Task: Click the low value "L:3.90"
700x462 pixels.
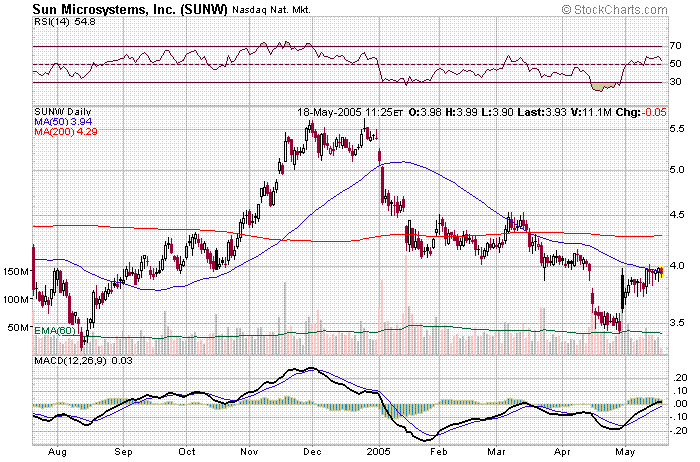Action: coord(497,112)
